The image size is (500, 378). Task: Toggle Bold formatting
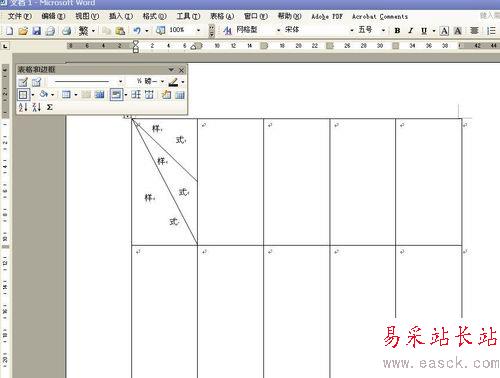[397, 31]
